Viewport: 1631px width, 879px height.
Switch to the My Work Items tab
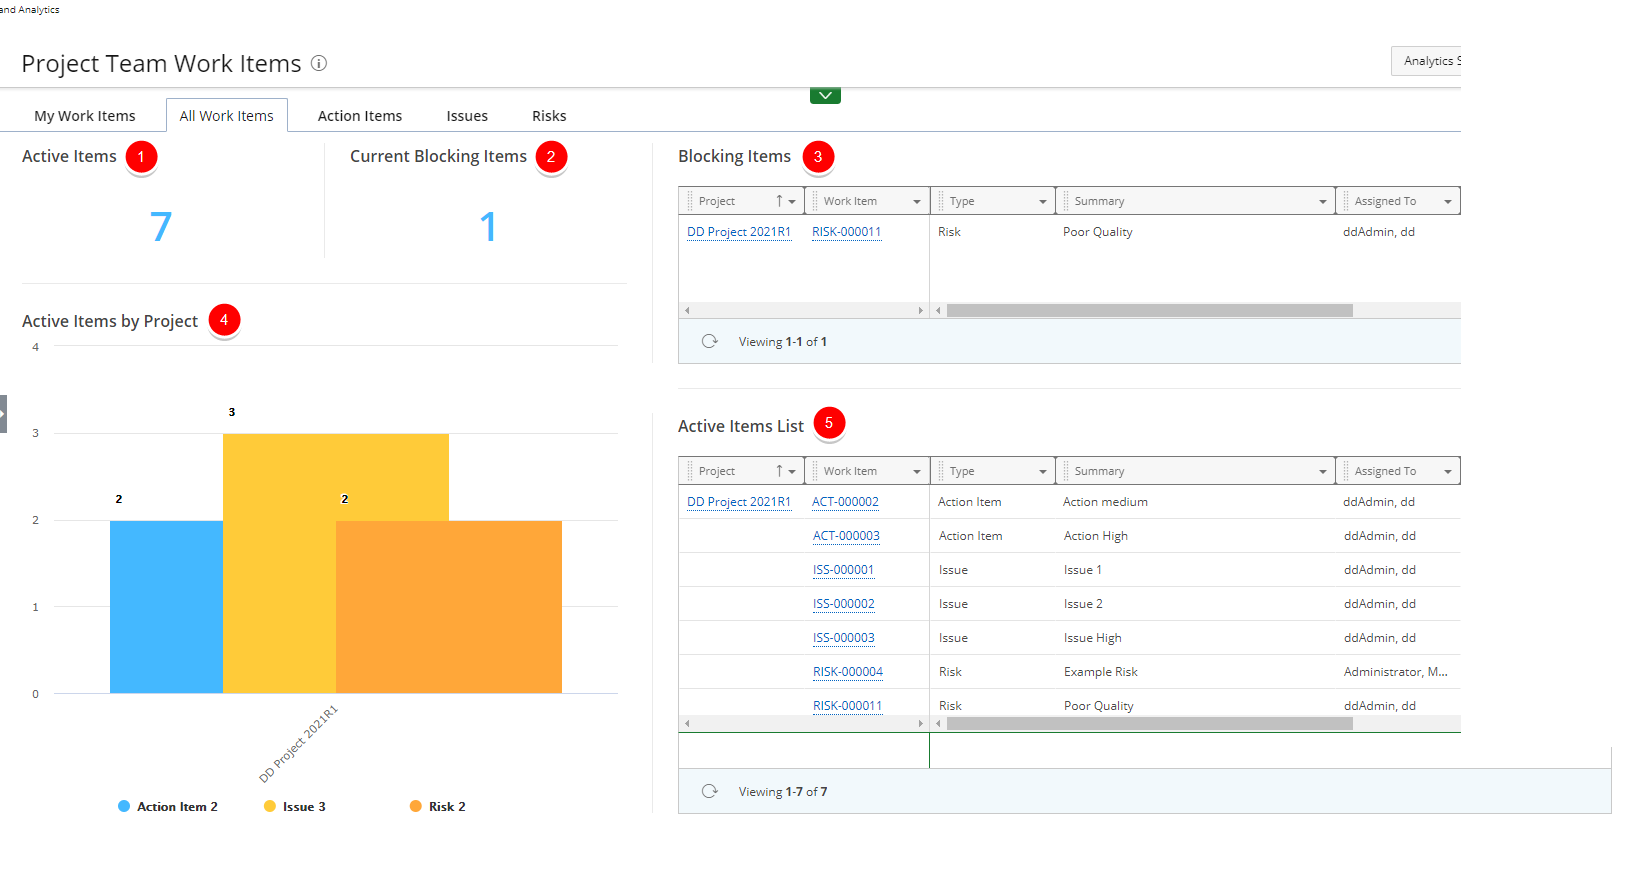(x=85, y=116)
